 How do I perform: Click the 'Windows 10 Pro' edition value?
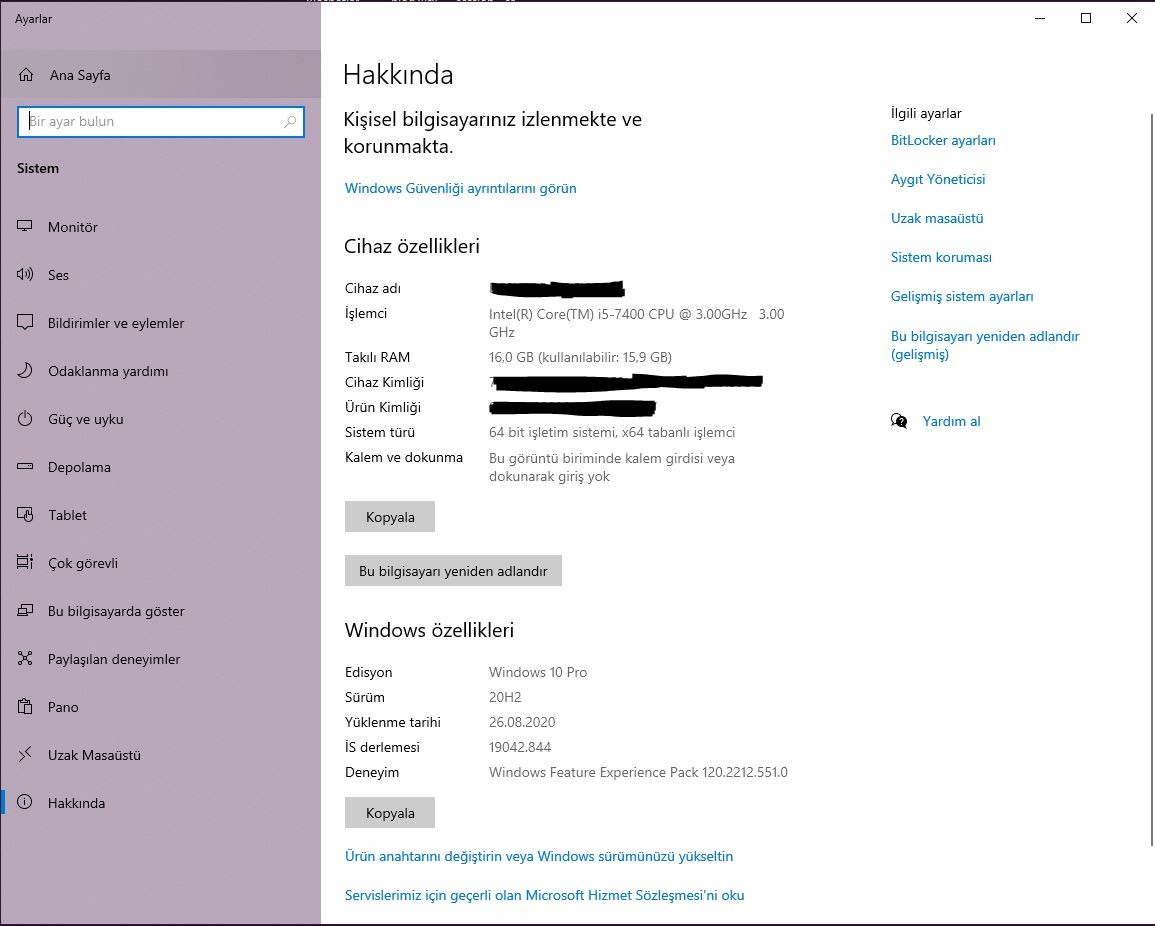point(538,672)
